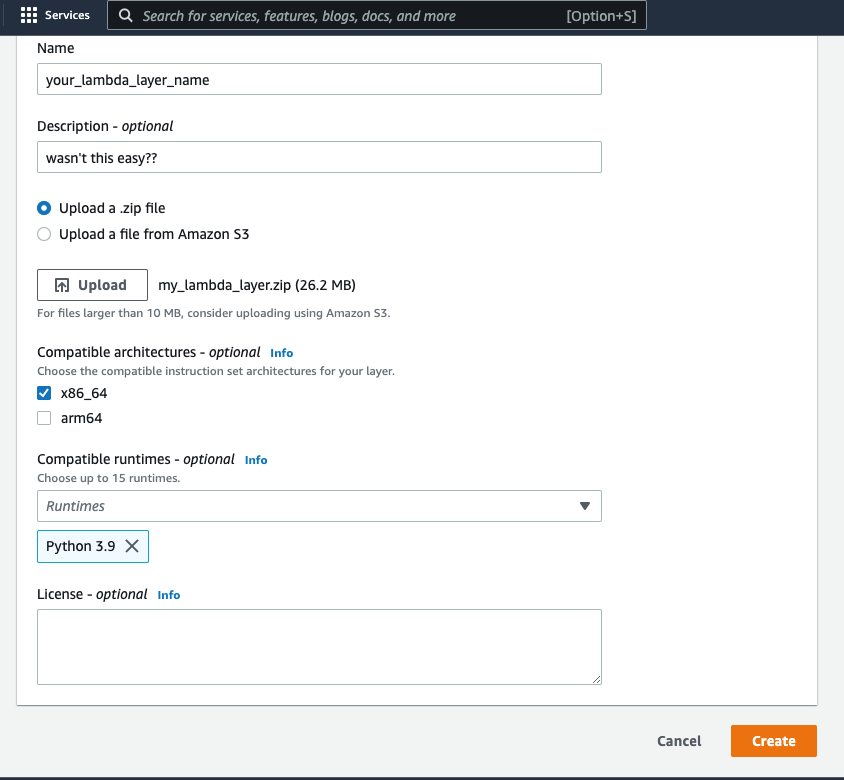Open Info about compatible architectures
The width and height of the screenshot is (844, 780).
tap(281, 352)
